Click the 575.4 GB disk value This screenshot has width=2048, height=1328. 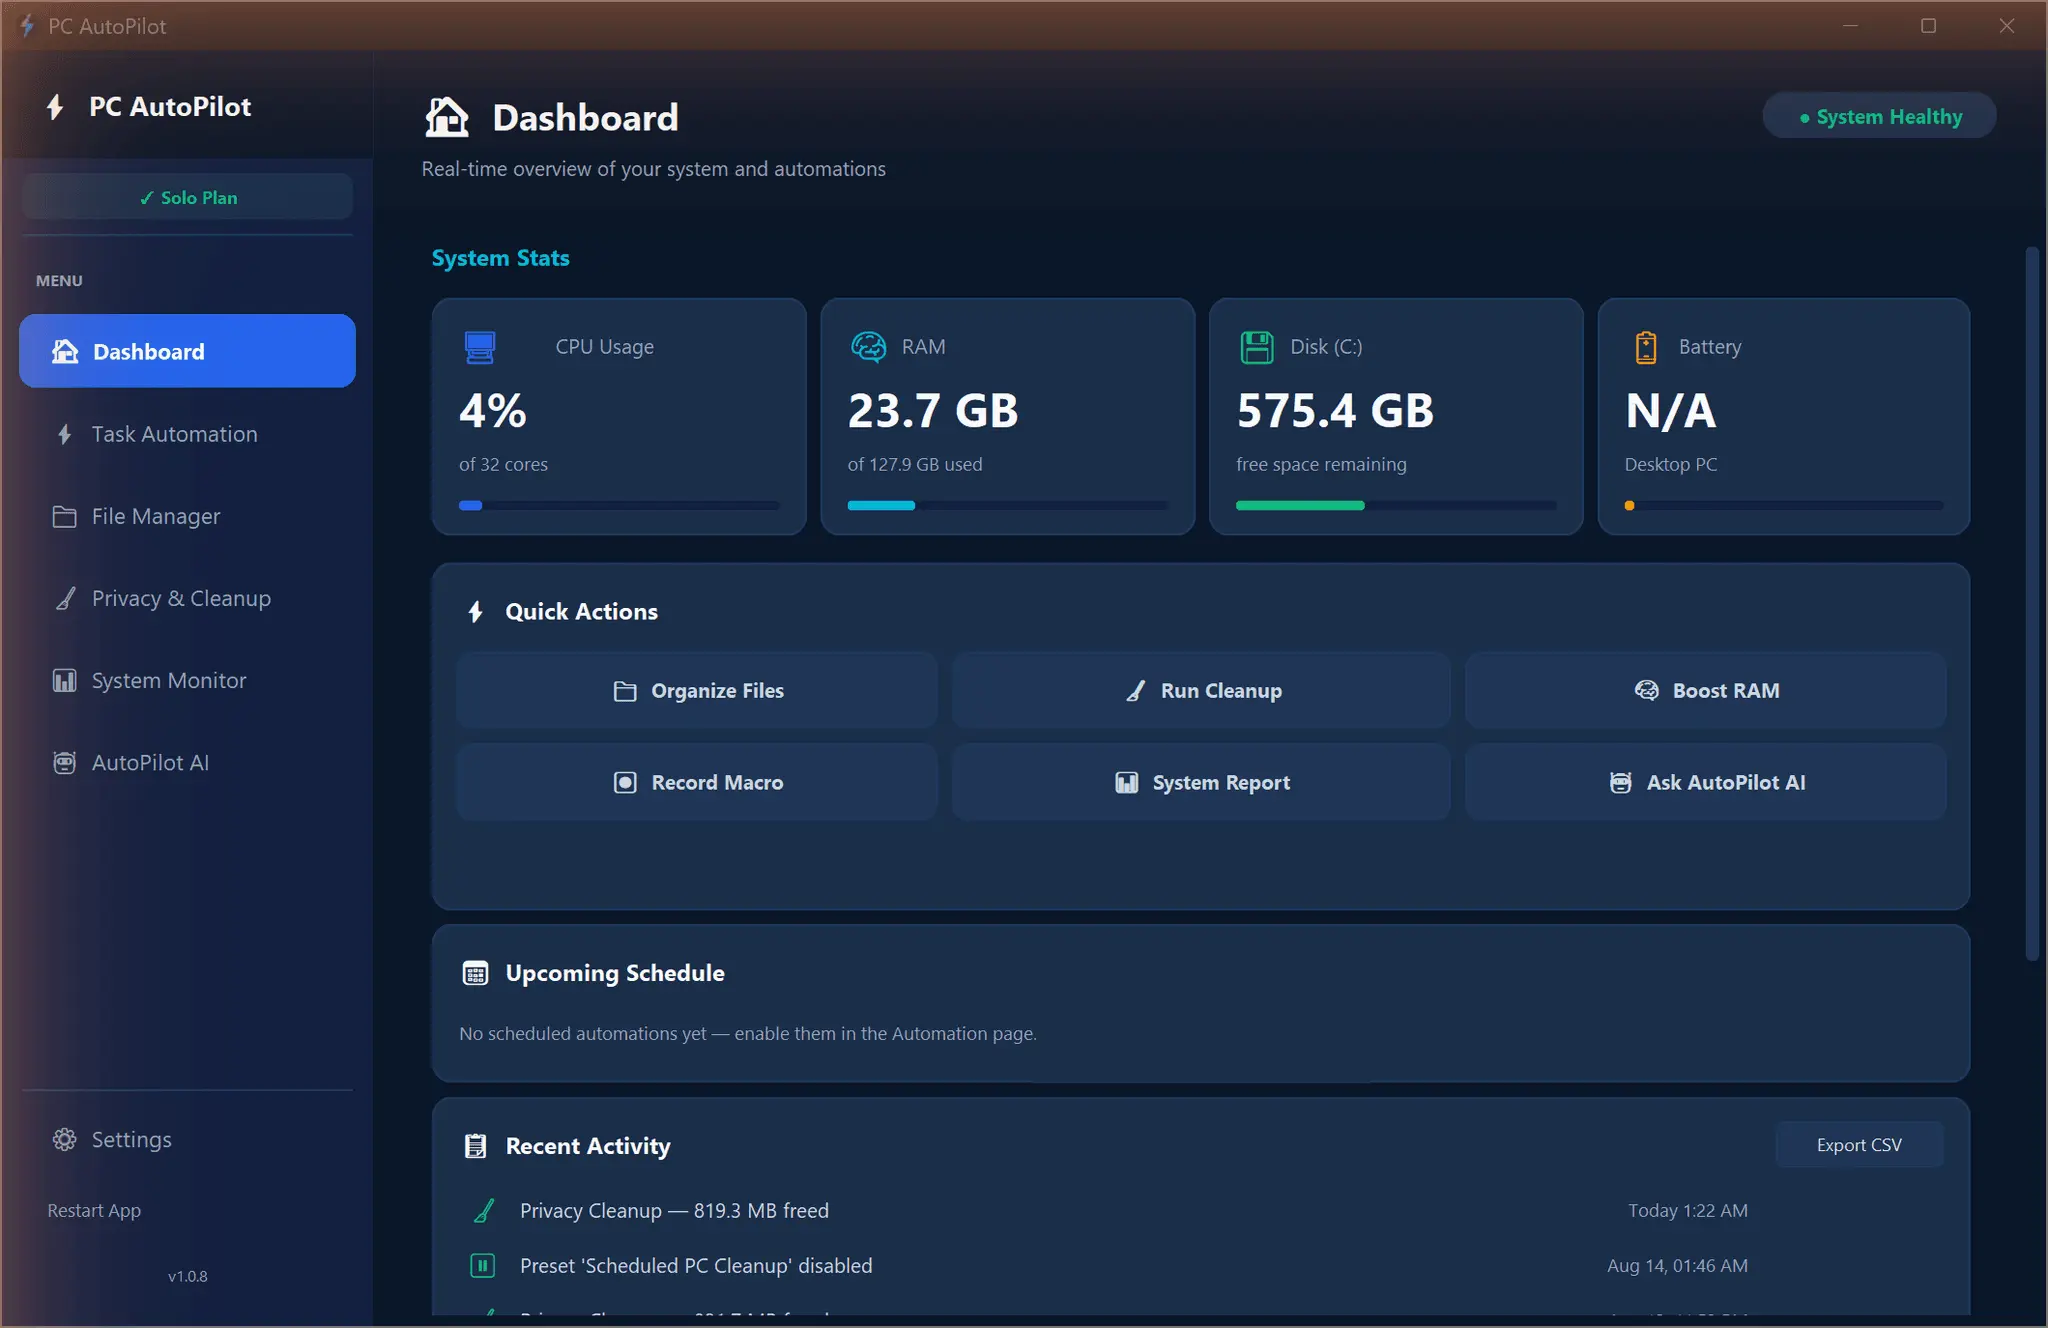click(1335, 411)
